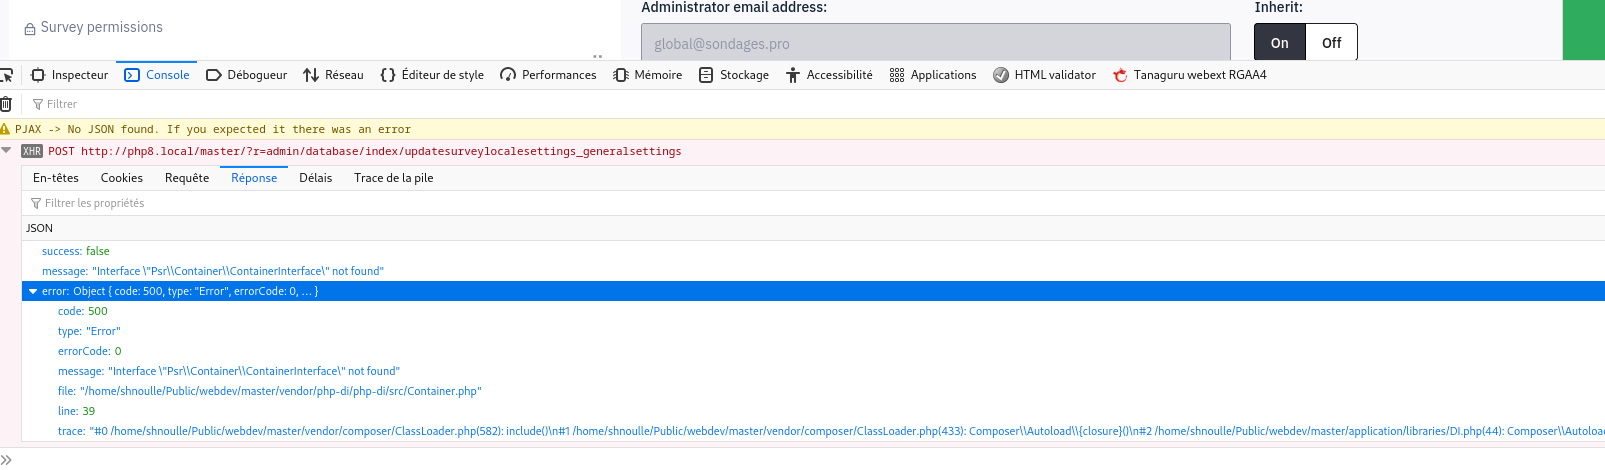1605x470 pixels.
Task: Open the Stockage panel
Action: pyautogui.click(x=734, y=75)
